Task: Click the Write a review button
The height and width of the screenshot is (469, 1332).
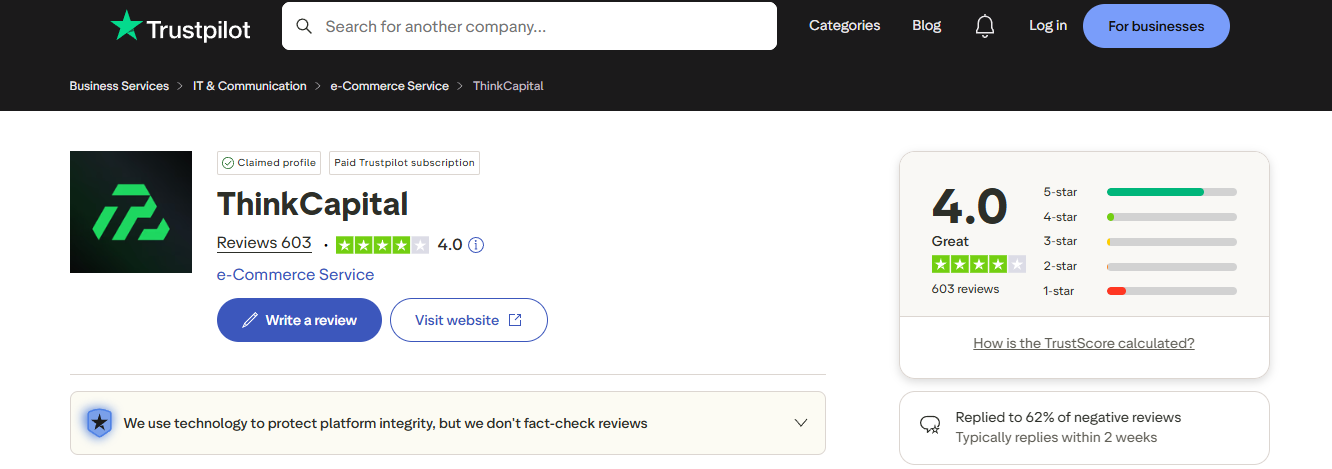Action: coord(299,320)
